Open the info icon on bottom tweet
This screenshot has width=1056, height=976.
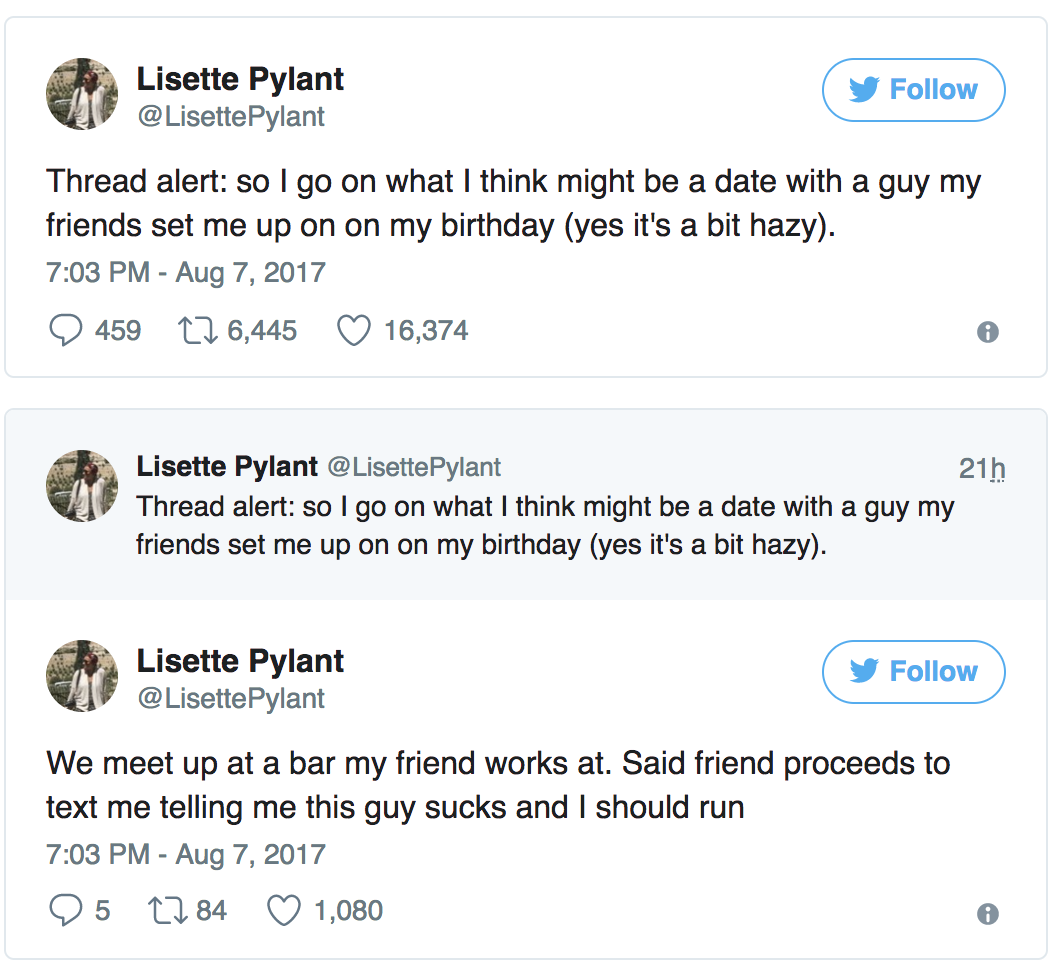pyautogui.click(x=987, y=914)
